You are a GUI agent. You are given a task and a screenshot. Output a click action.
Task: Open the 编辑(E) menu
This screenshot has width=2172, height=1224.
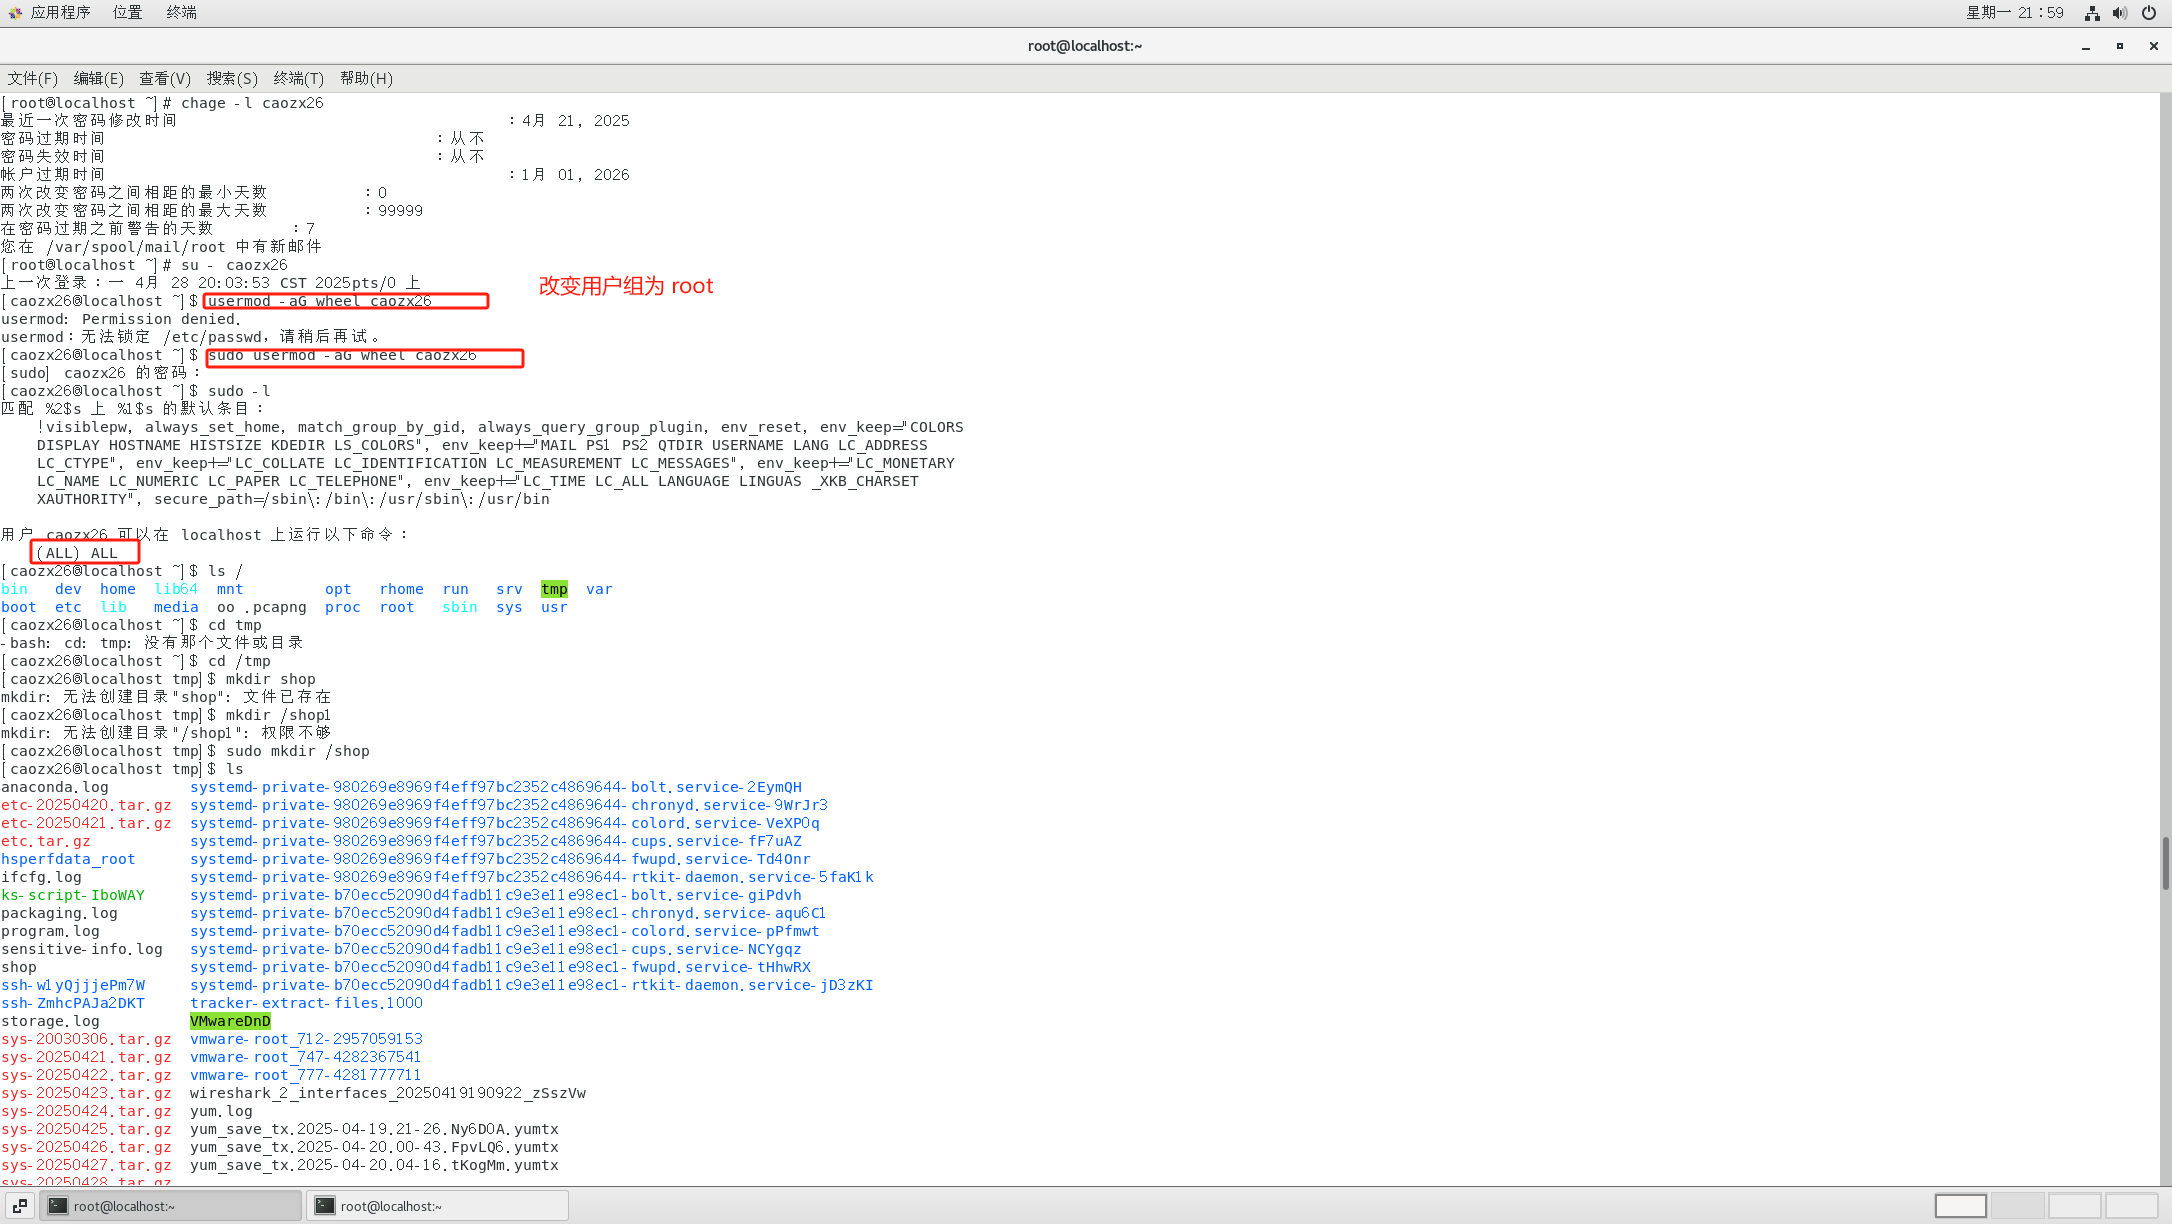[99, 78]
